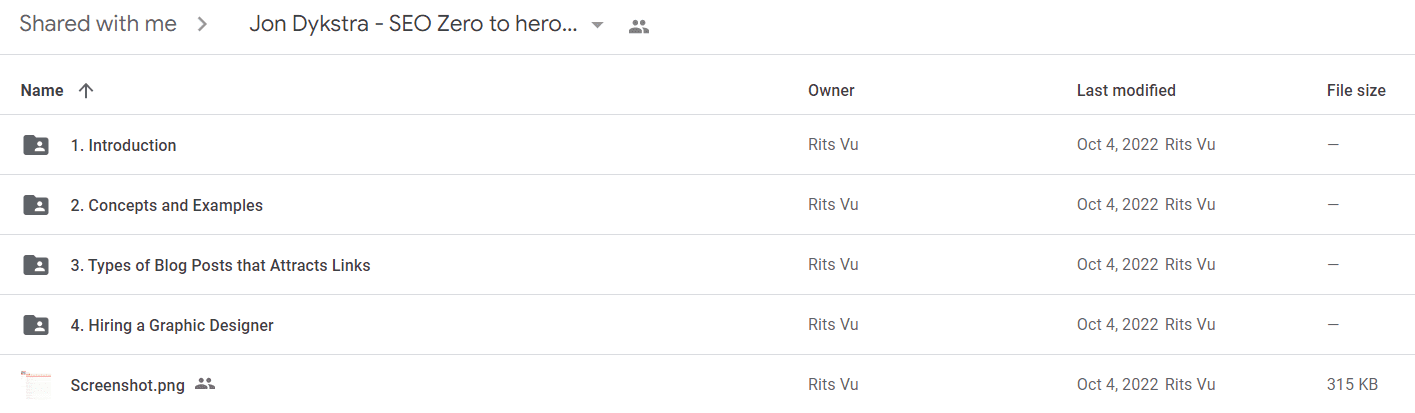Select the Hiring a Graphic Designer folder icon

[x=35, y=325]
